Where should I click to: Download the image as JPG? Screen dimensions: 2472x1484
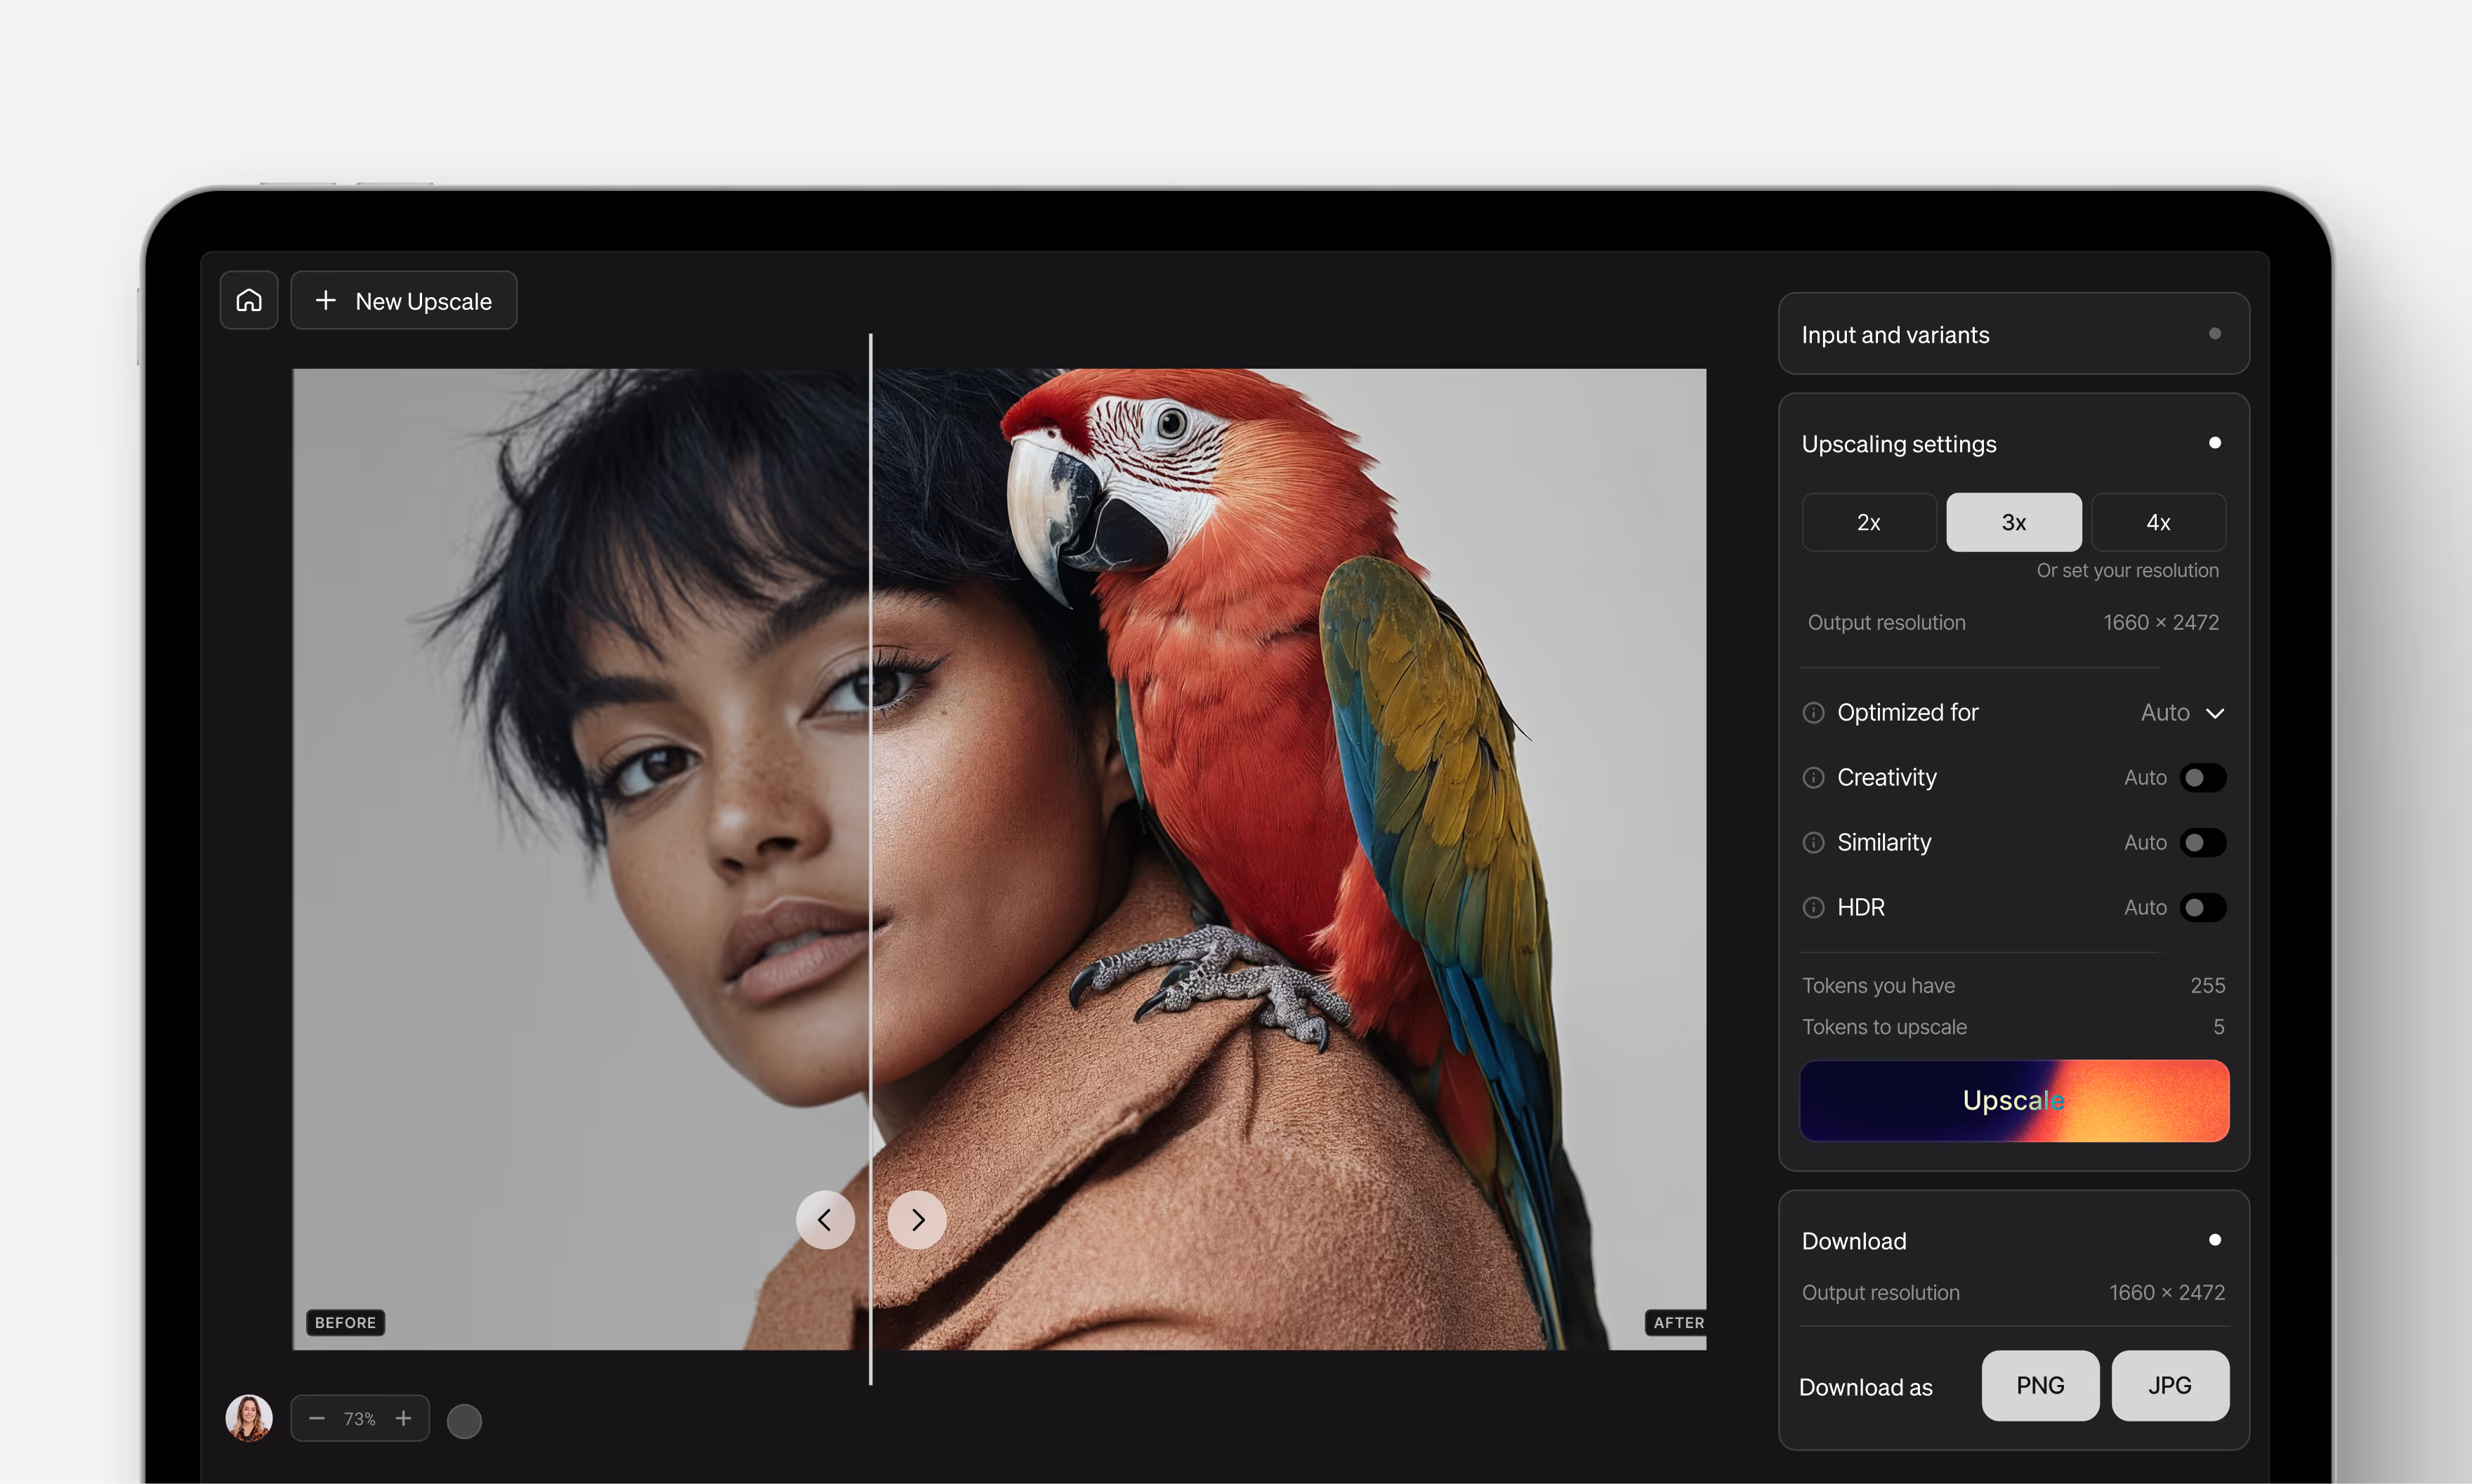tap(2170, 1386)
